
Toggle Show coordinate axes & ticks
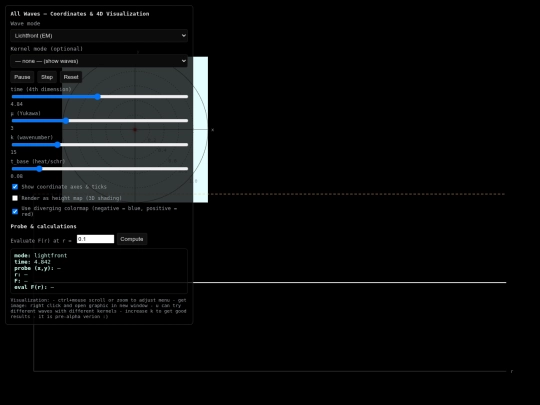click(15, 187)
